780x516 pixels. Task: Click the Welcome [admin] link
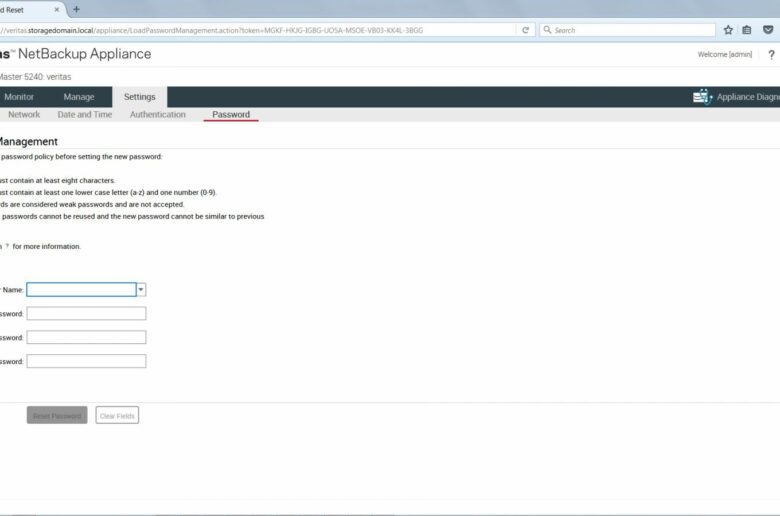click(x=724, y=55)
